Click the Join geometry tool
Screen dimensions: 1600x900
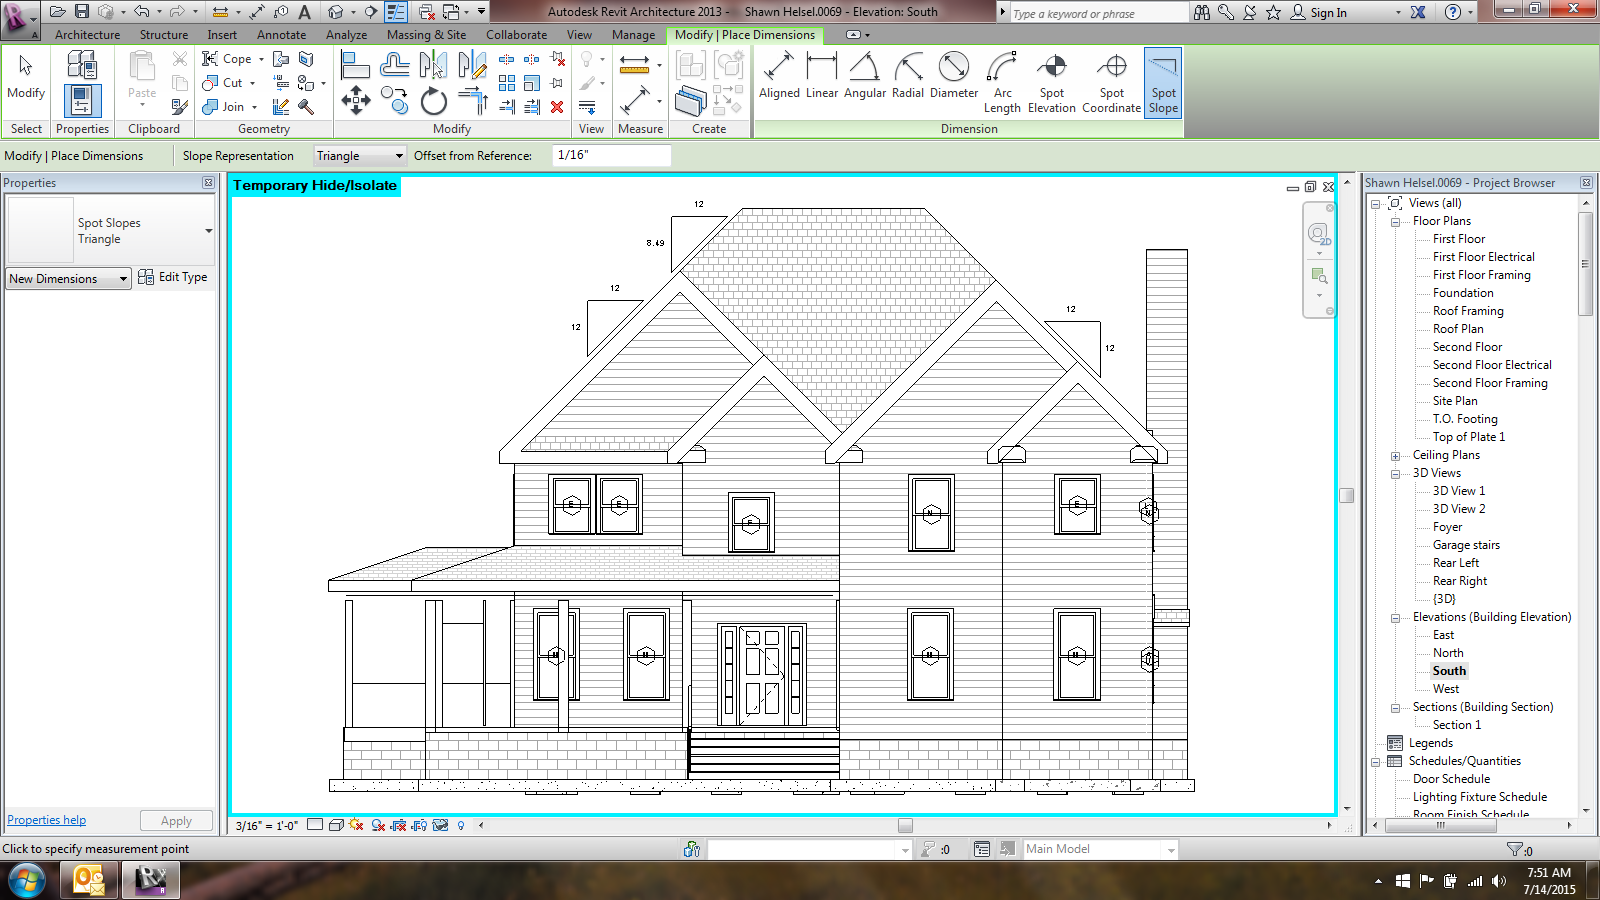click(223, 107)
